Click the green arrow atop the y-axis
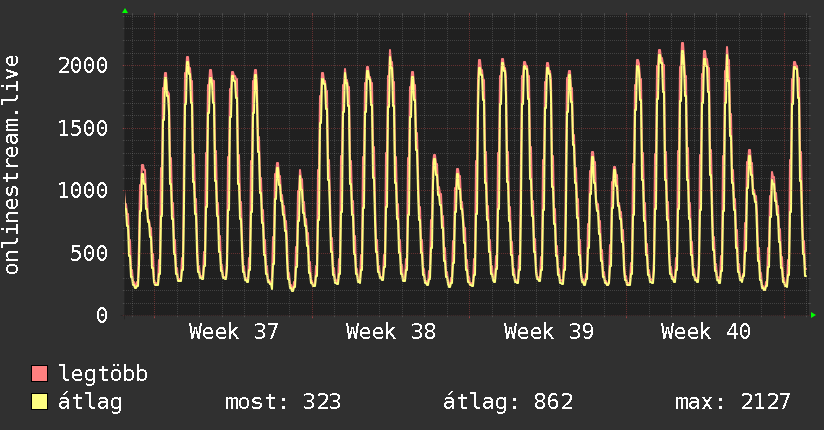The image size is (824, 430). 125,11
